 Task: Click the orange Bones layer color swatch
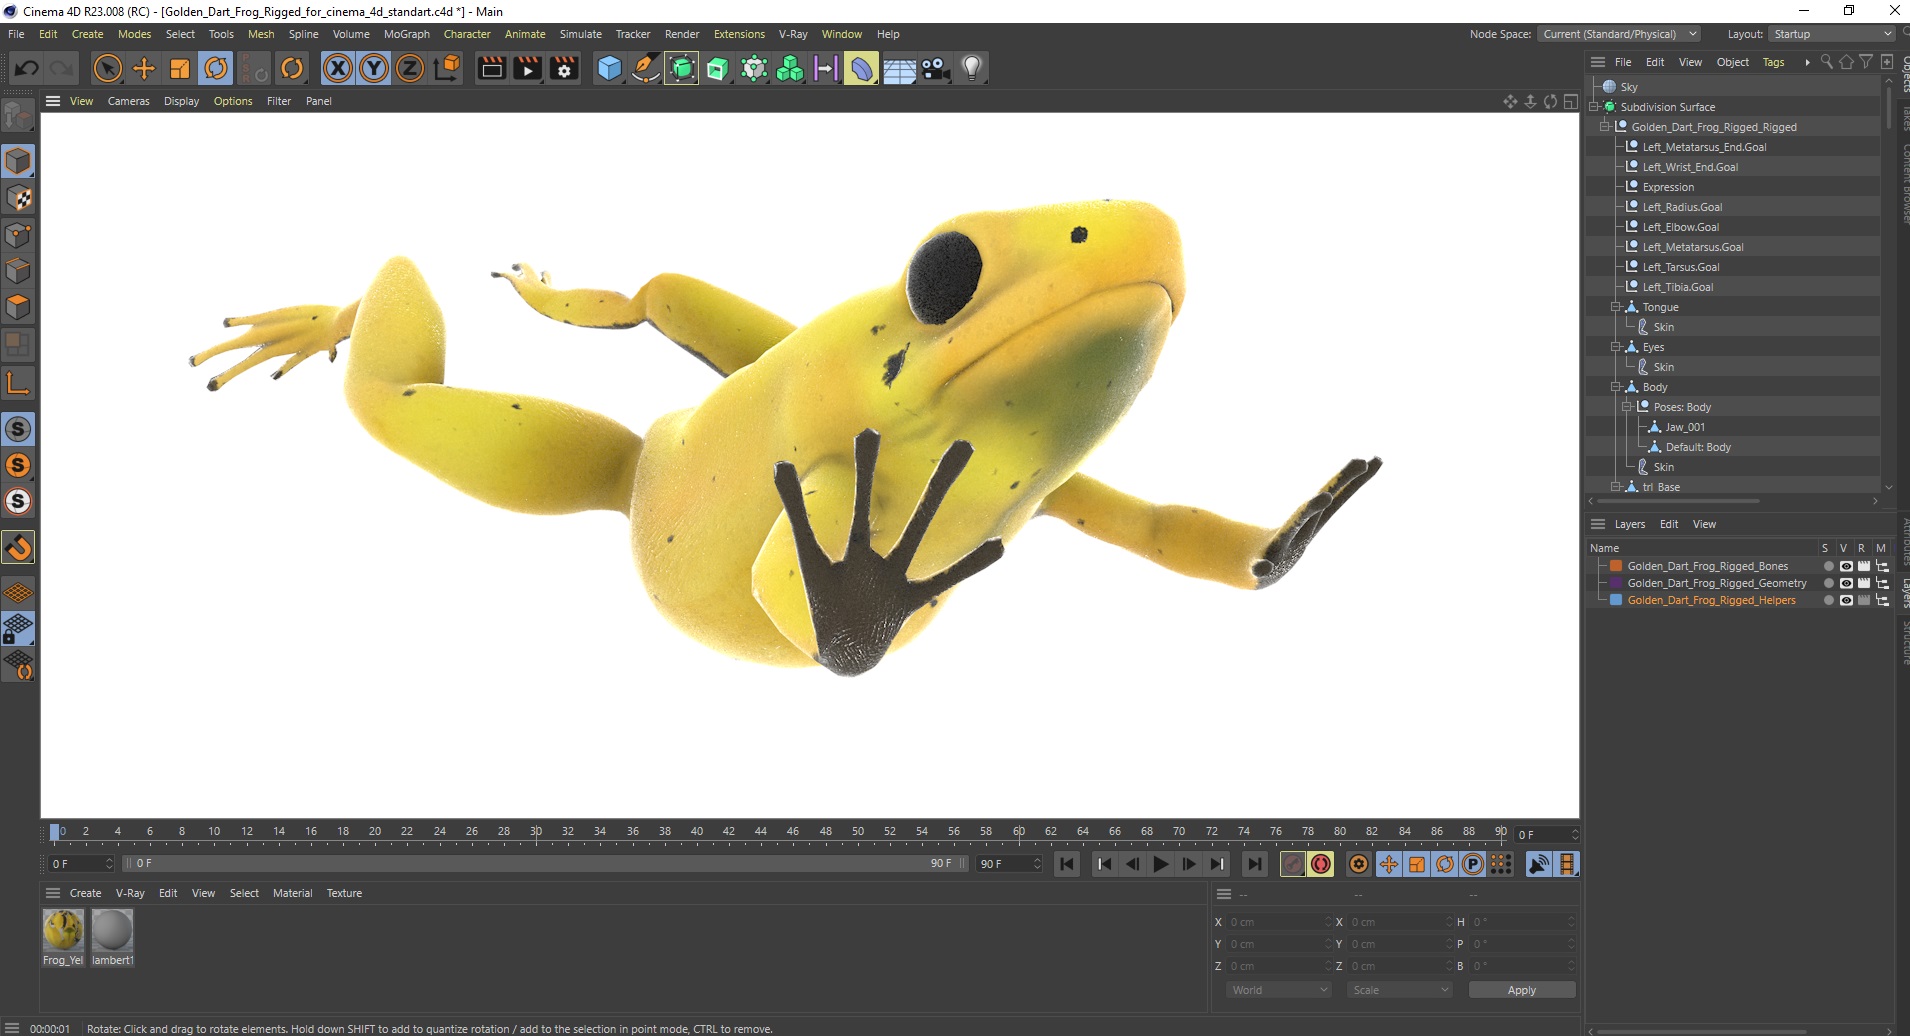pyautogui.click(x=1615, y=566)
